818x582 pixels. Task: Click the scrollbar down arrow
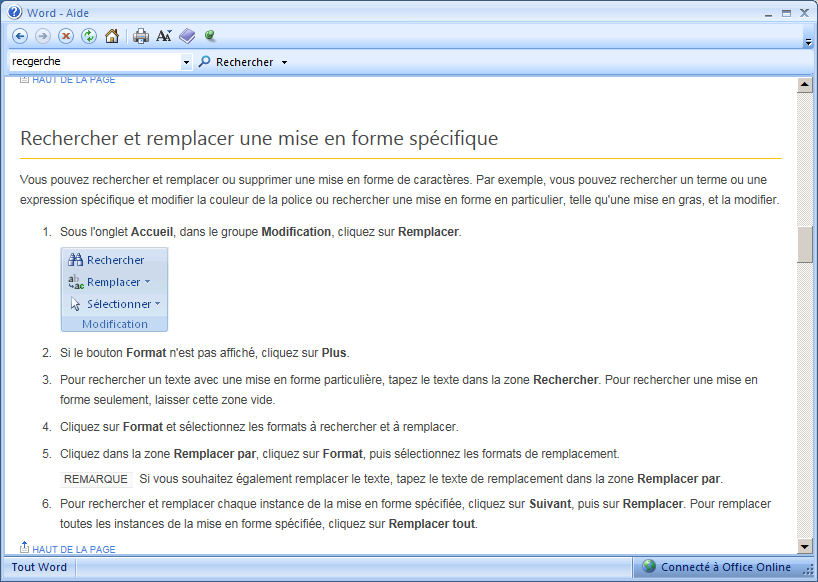(x=804, y=547)
